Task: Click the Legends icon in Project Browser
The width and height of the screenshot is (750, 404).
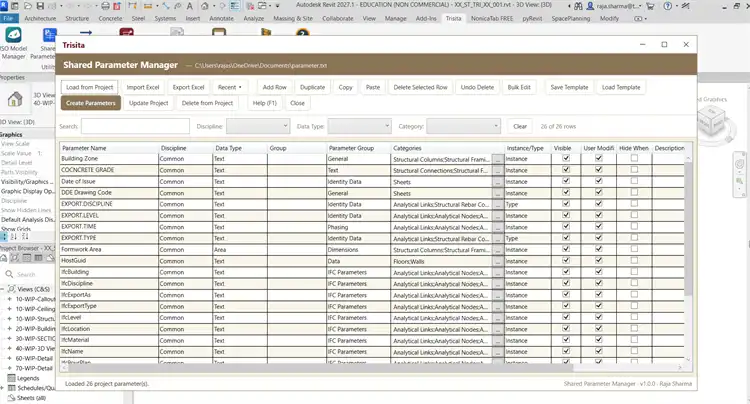Action: (11, 378)
